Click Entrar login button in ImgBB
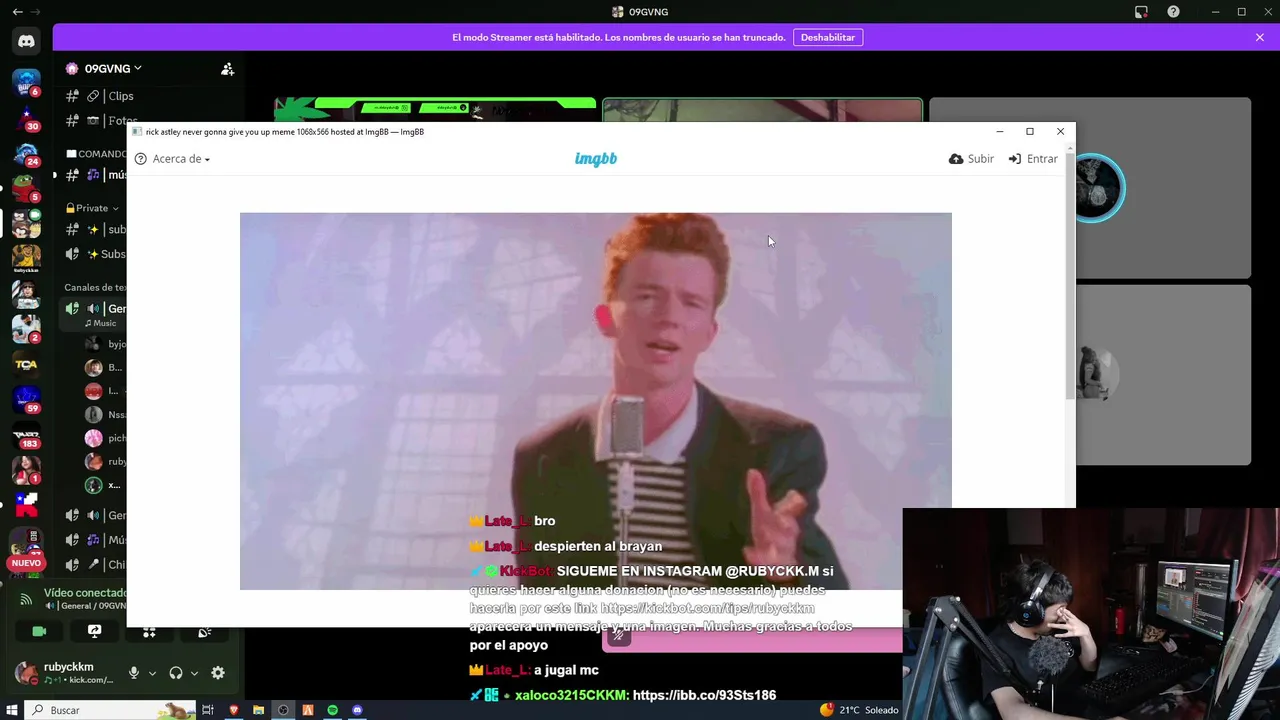The height and width of the screenshot is (720, 1280). pos(1033,159)
